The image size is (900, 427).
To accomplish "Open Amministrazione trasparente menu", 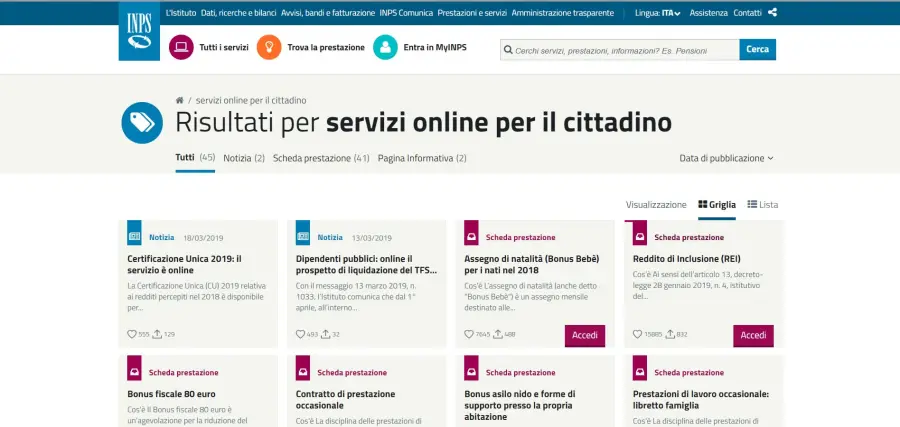I will coord(562,13).
